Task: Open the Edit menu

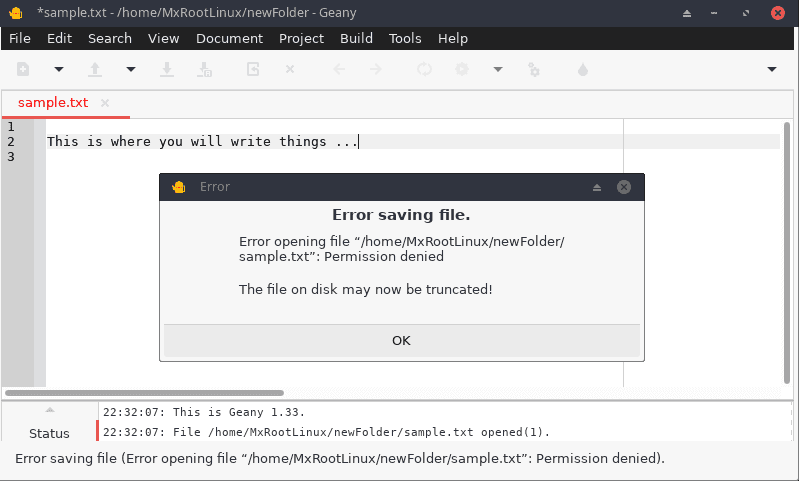Action: 60,38
